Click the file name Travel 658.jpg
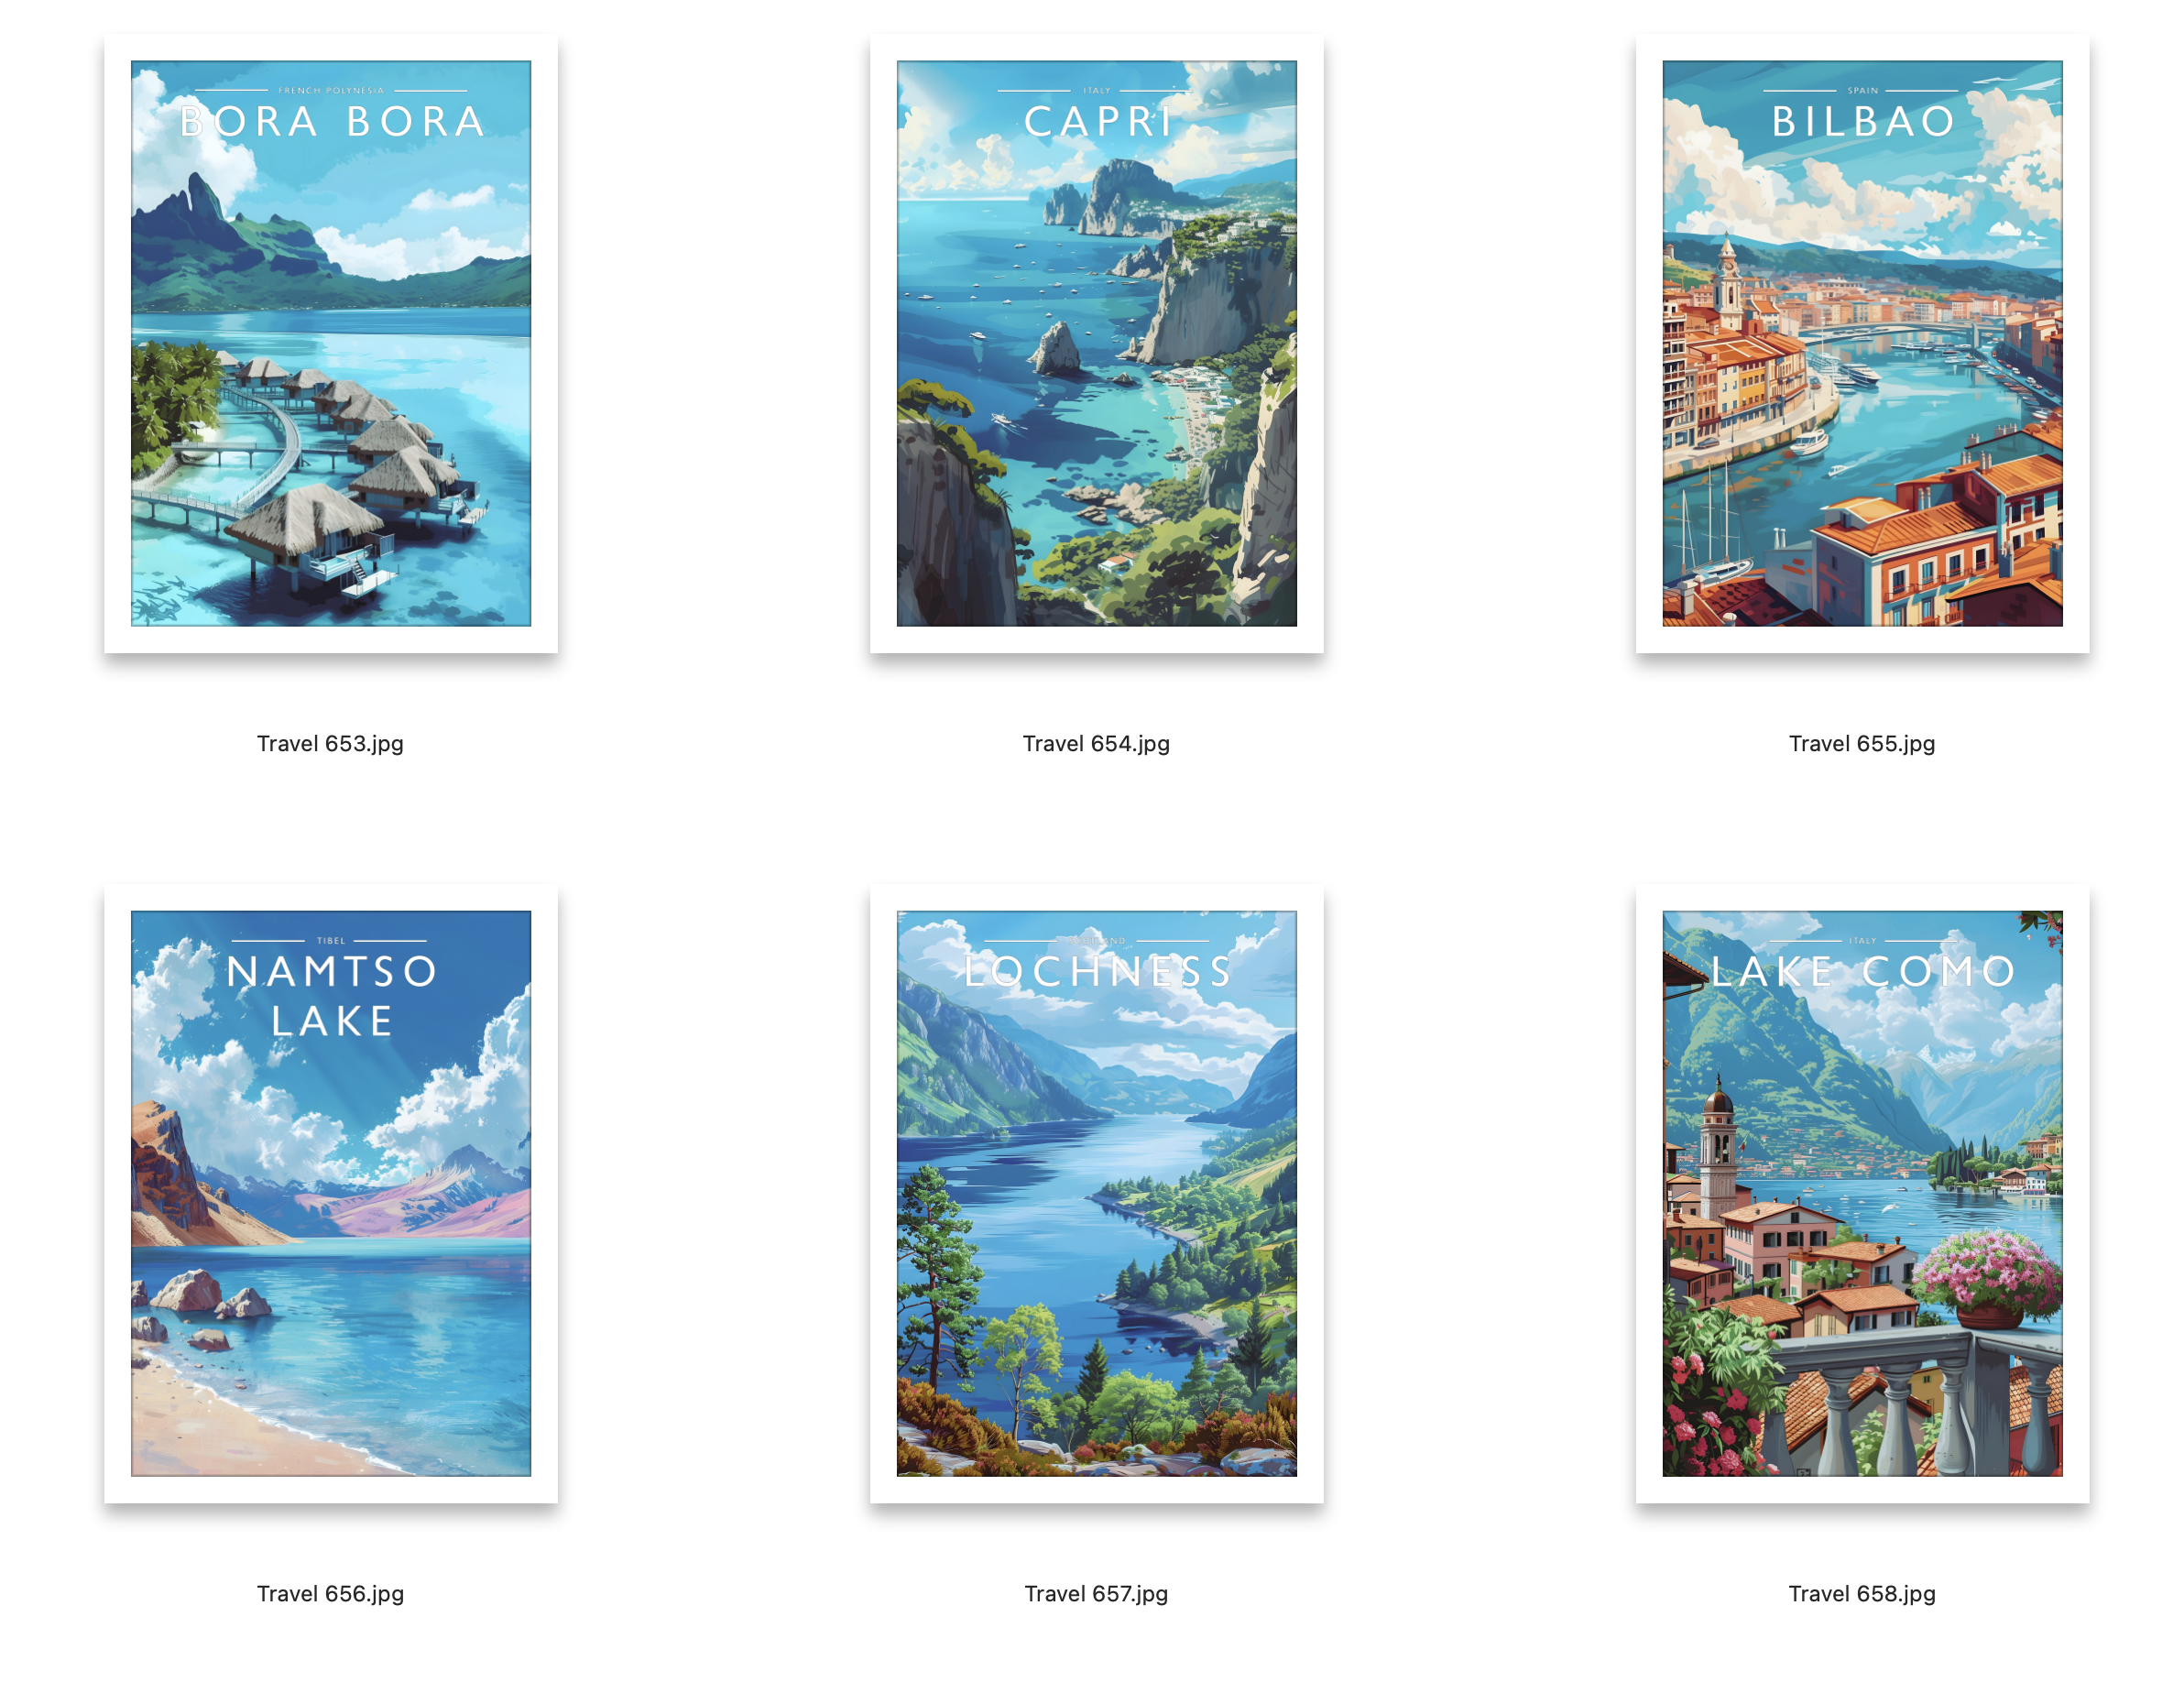Viewport: 2184px width, 1682px height. pyautogui.click(x=1862, y=1593)
